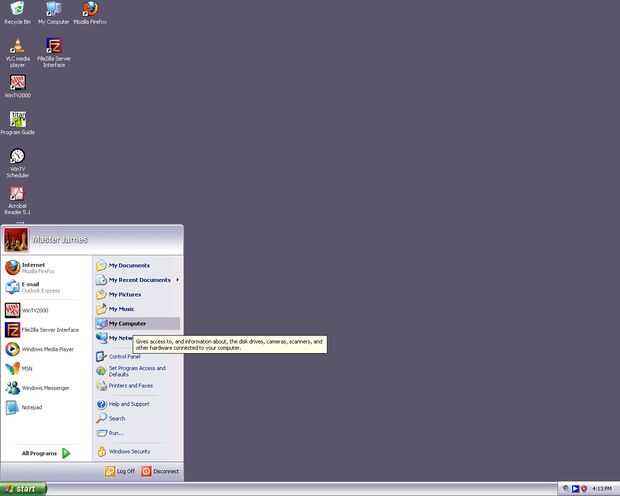The height and width of the screenshot is (496, 620).
Task: Open My Pictures in Start menu
Action: pyautogui.click(x=137, y=295)
